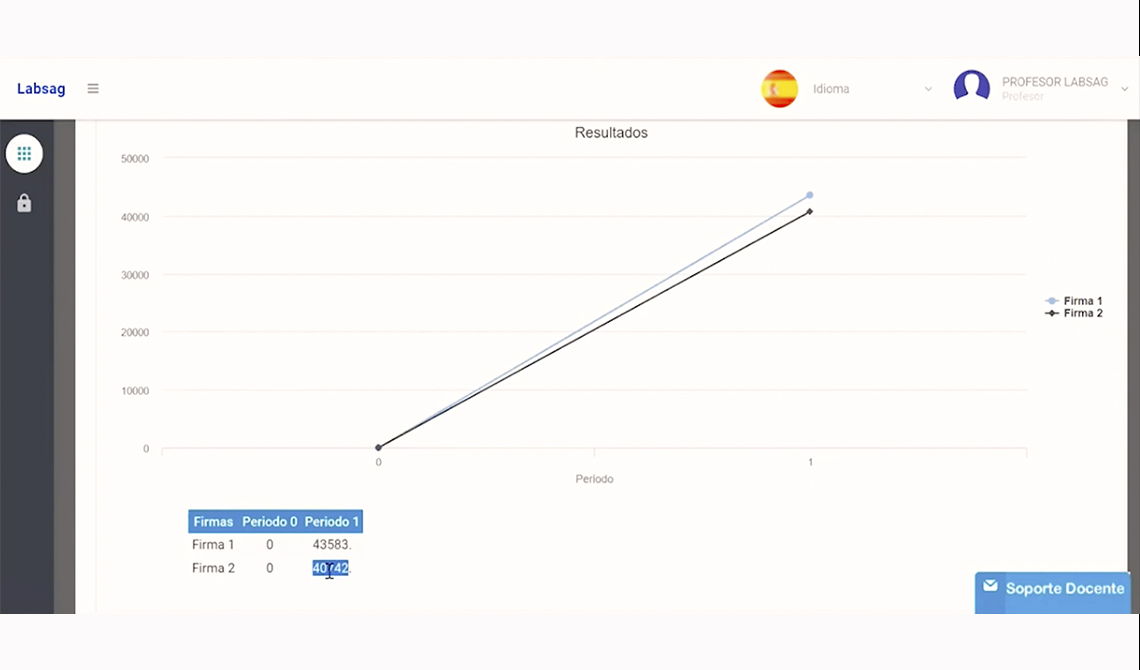
Task: Click the Spanish flag language icon
Action: click(779, 89)
